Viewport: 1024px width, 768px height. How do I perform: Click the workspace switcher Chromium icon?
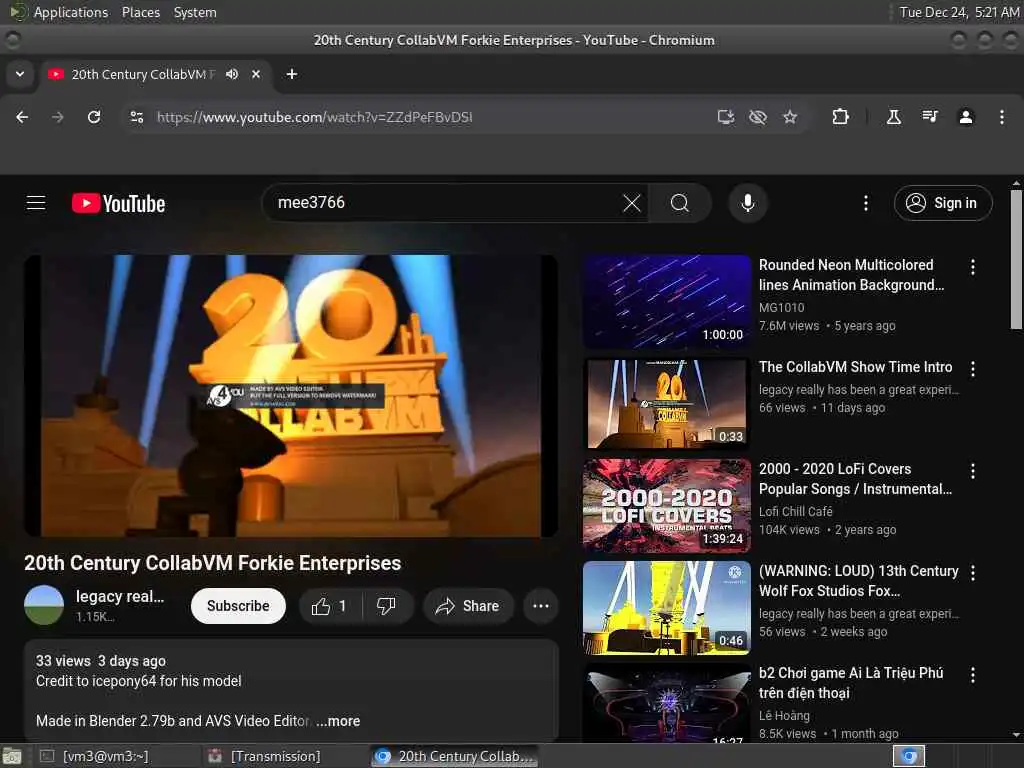click(x=909, y=756)
